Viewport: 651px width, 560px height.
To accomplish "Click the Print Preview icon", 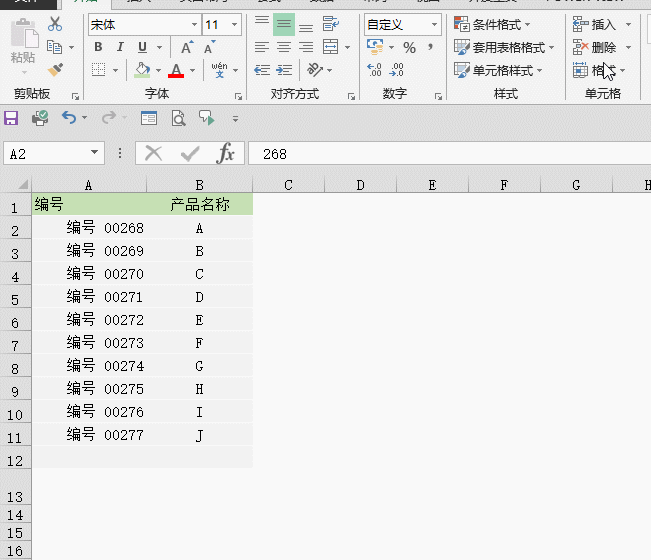I will (179, 118).
